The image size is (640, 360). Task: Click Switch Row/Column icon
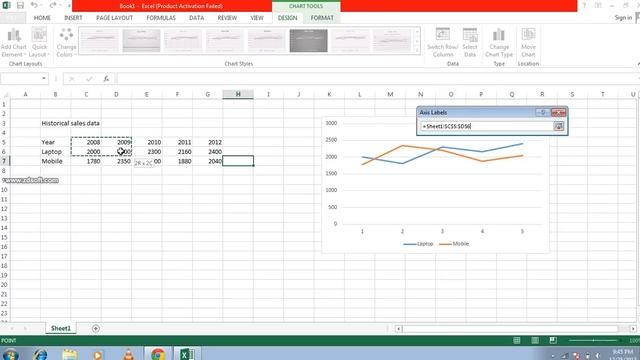(x=443, y=43)
